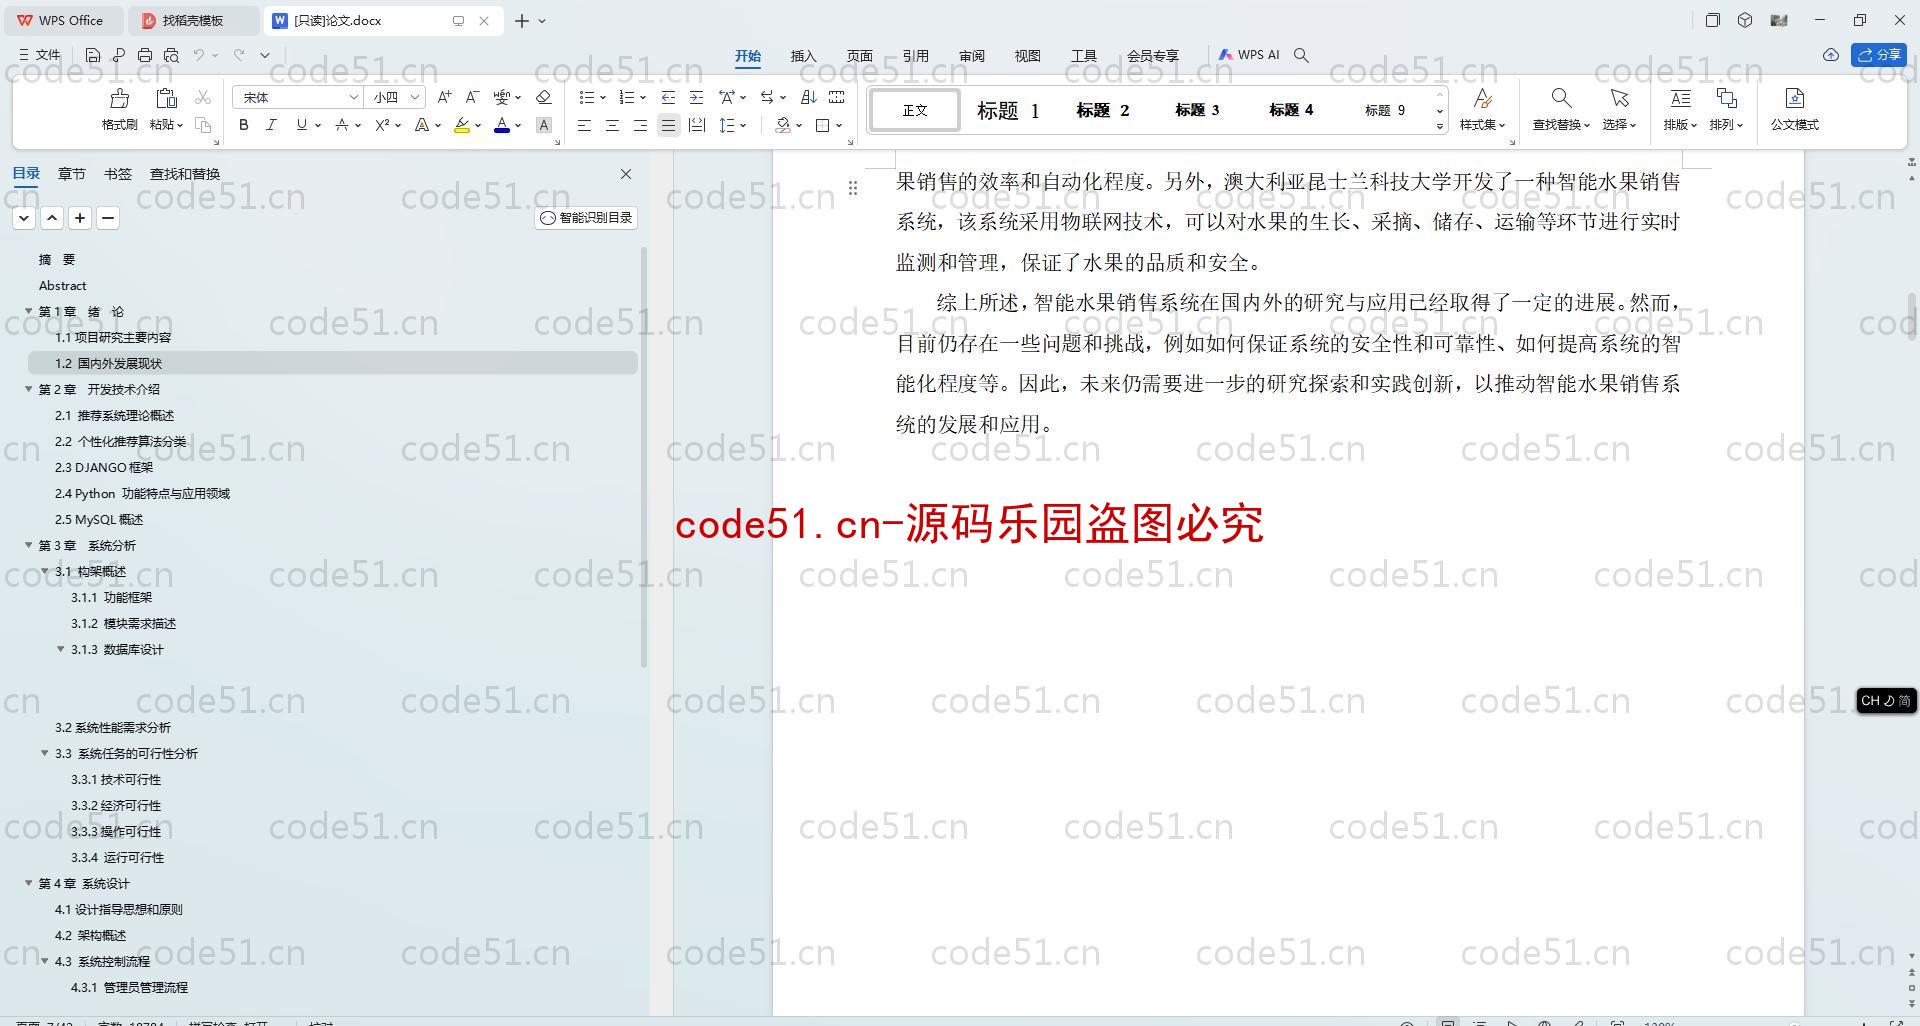Collapse 3.3 系统任务的可行性分析 node

point(44,753)
